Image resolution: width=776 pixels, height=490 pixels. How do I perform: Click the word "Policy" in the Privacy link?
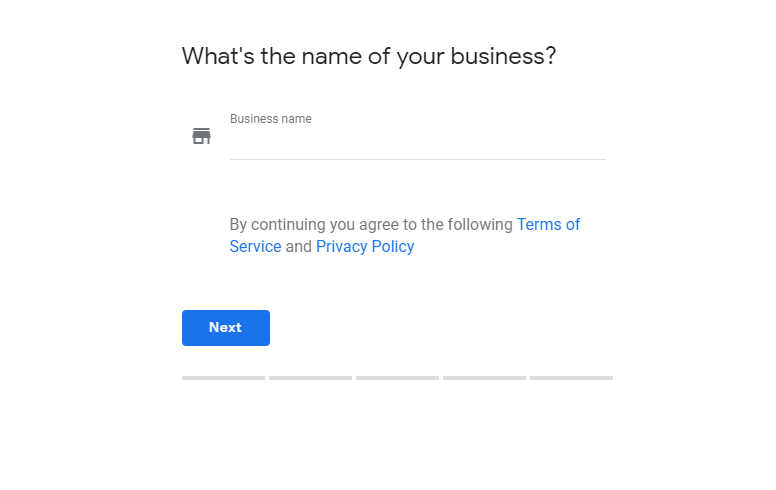tap(393, 246)
